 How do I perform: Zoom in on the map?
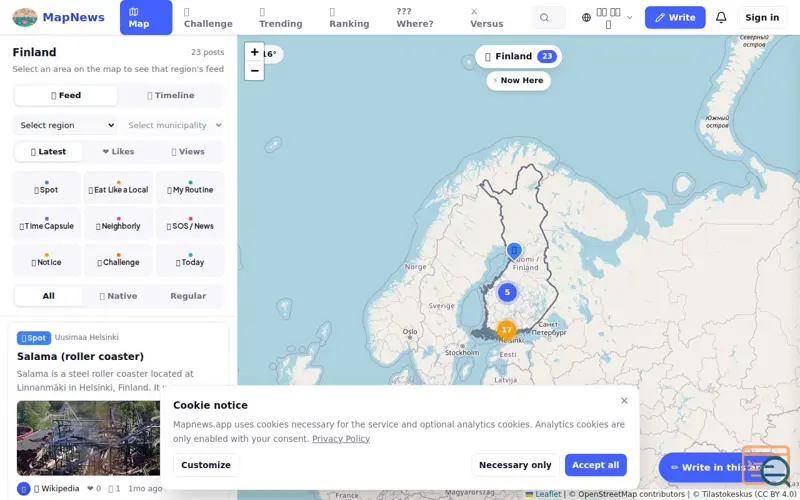click(x=254, y=52)
